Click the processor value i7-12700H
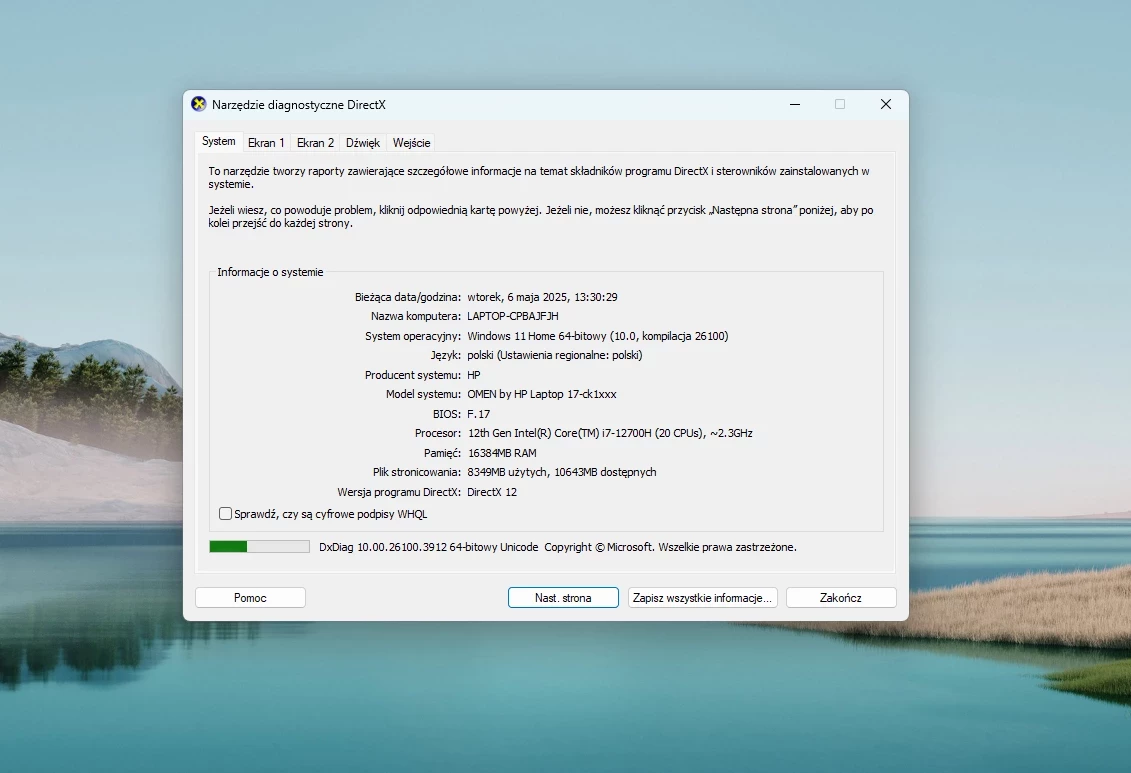The width and height of the screenshot is (1131, 773). point(610,433)
